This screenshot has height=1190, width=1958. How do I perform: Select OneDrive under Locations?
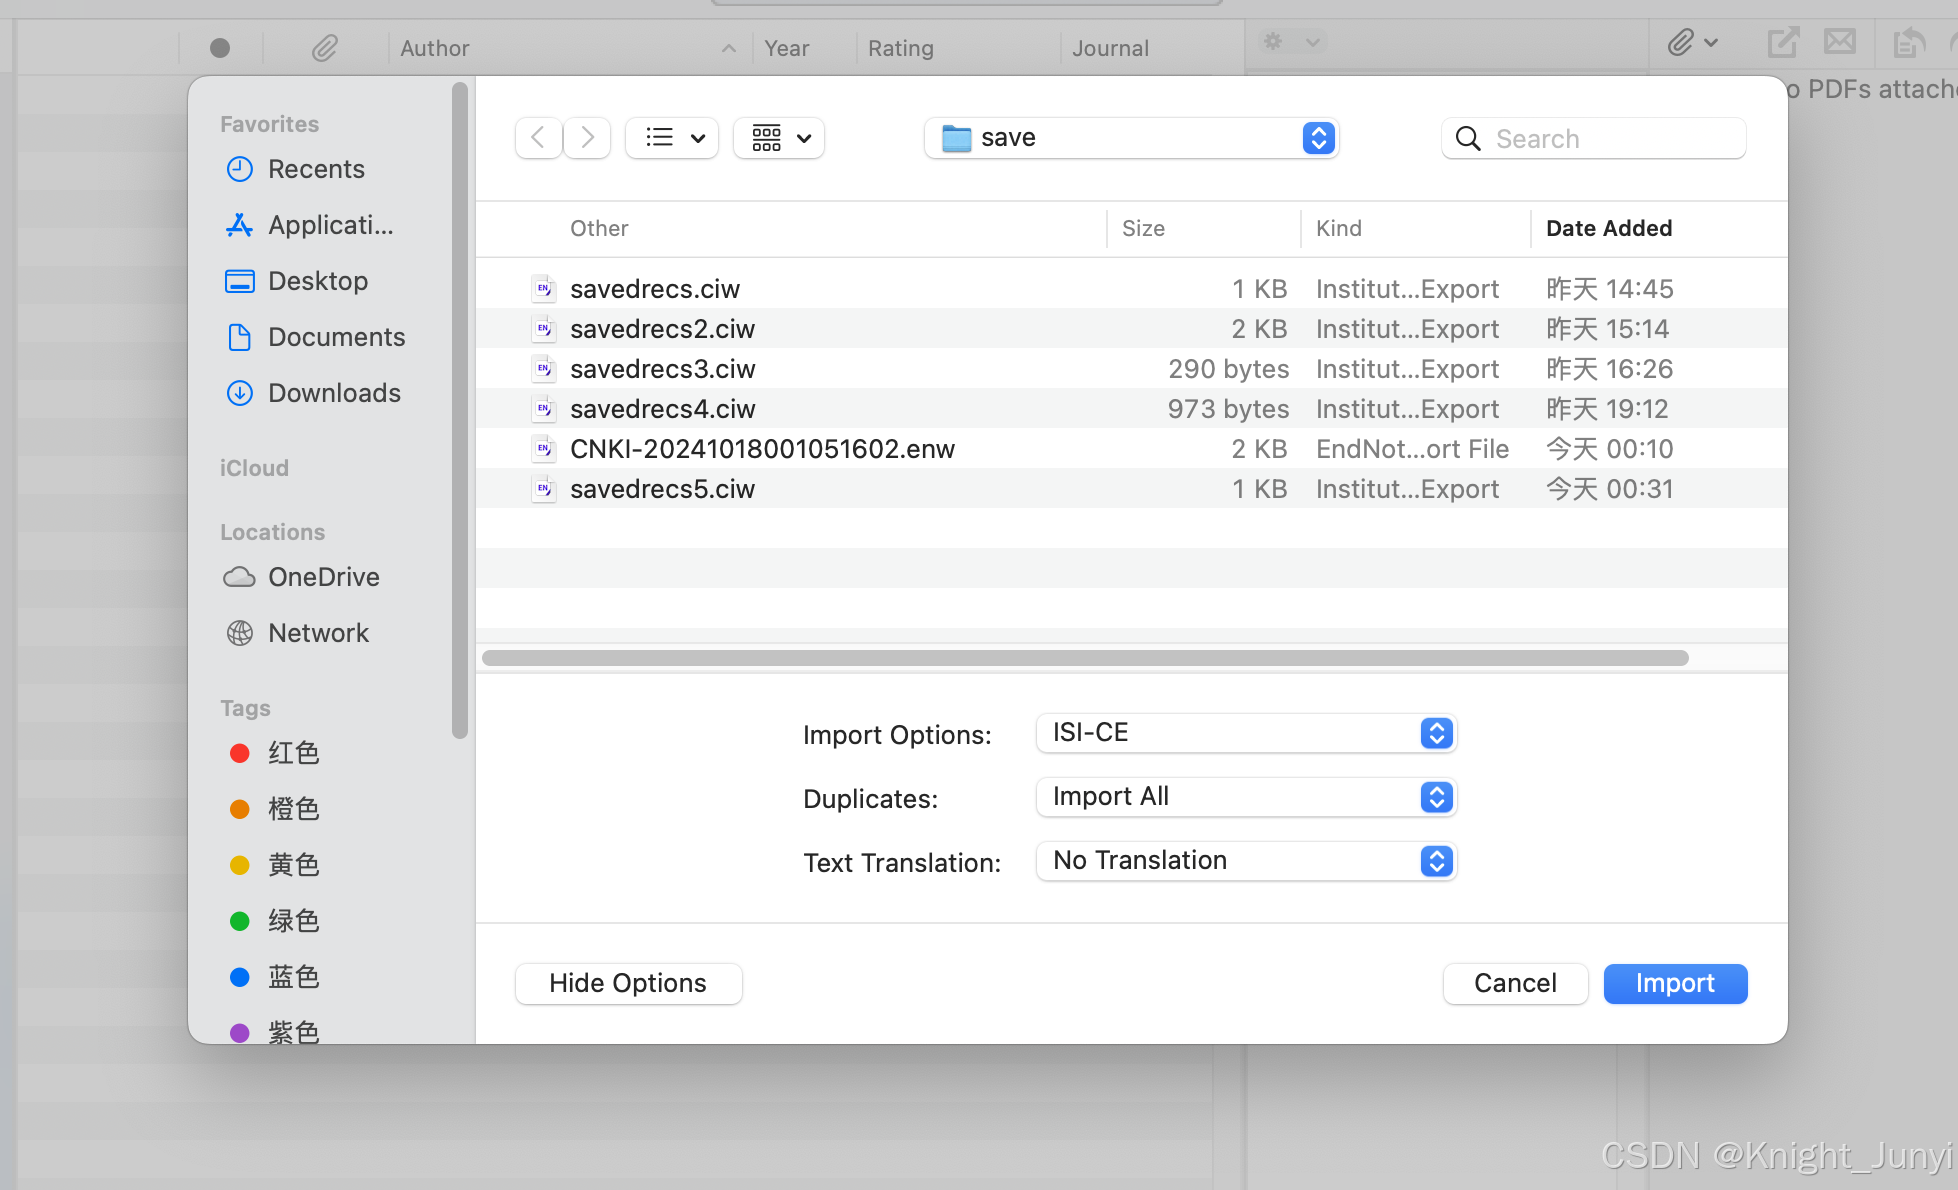pyautogui.click(x=323, y=577)
